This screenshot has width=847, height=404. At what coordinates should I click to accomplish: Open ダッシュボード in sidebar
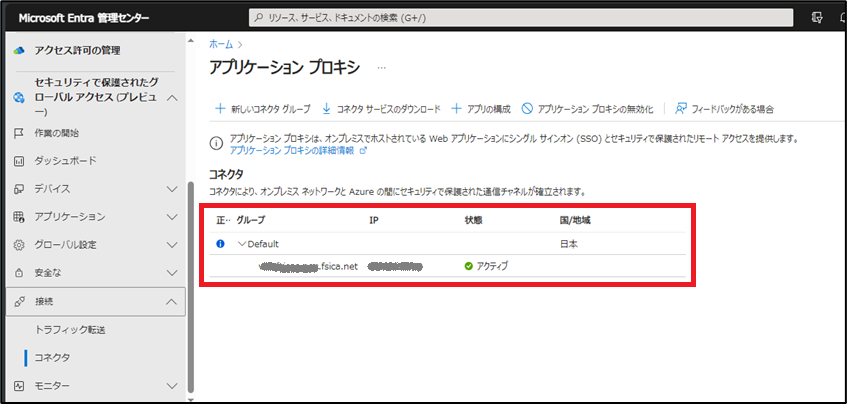pos(65,161)
